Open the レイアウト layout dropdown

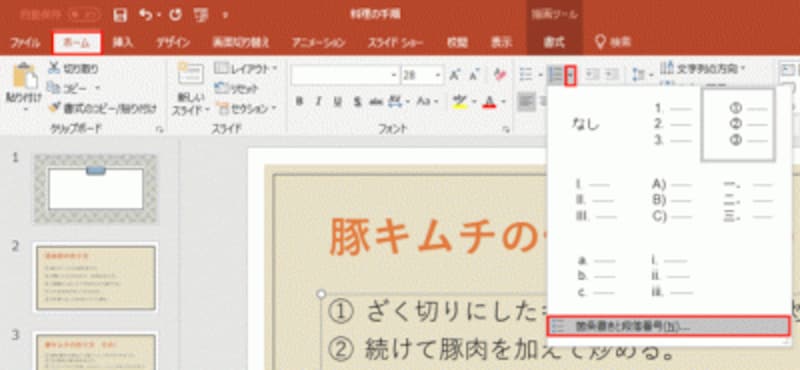pos(246,68)
